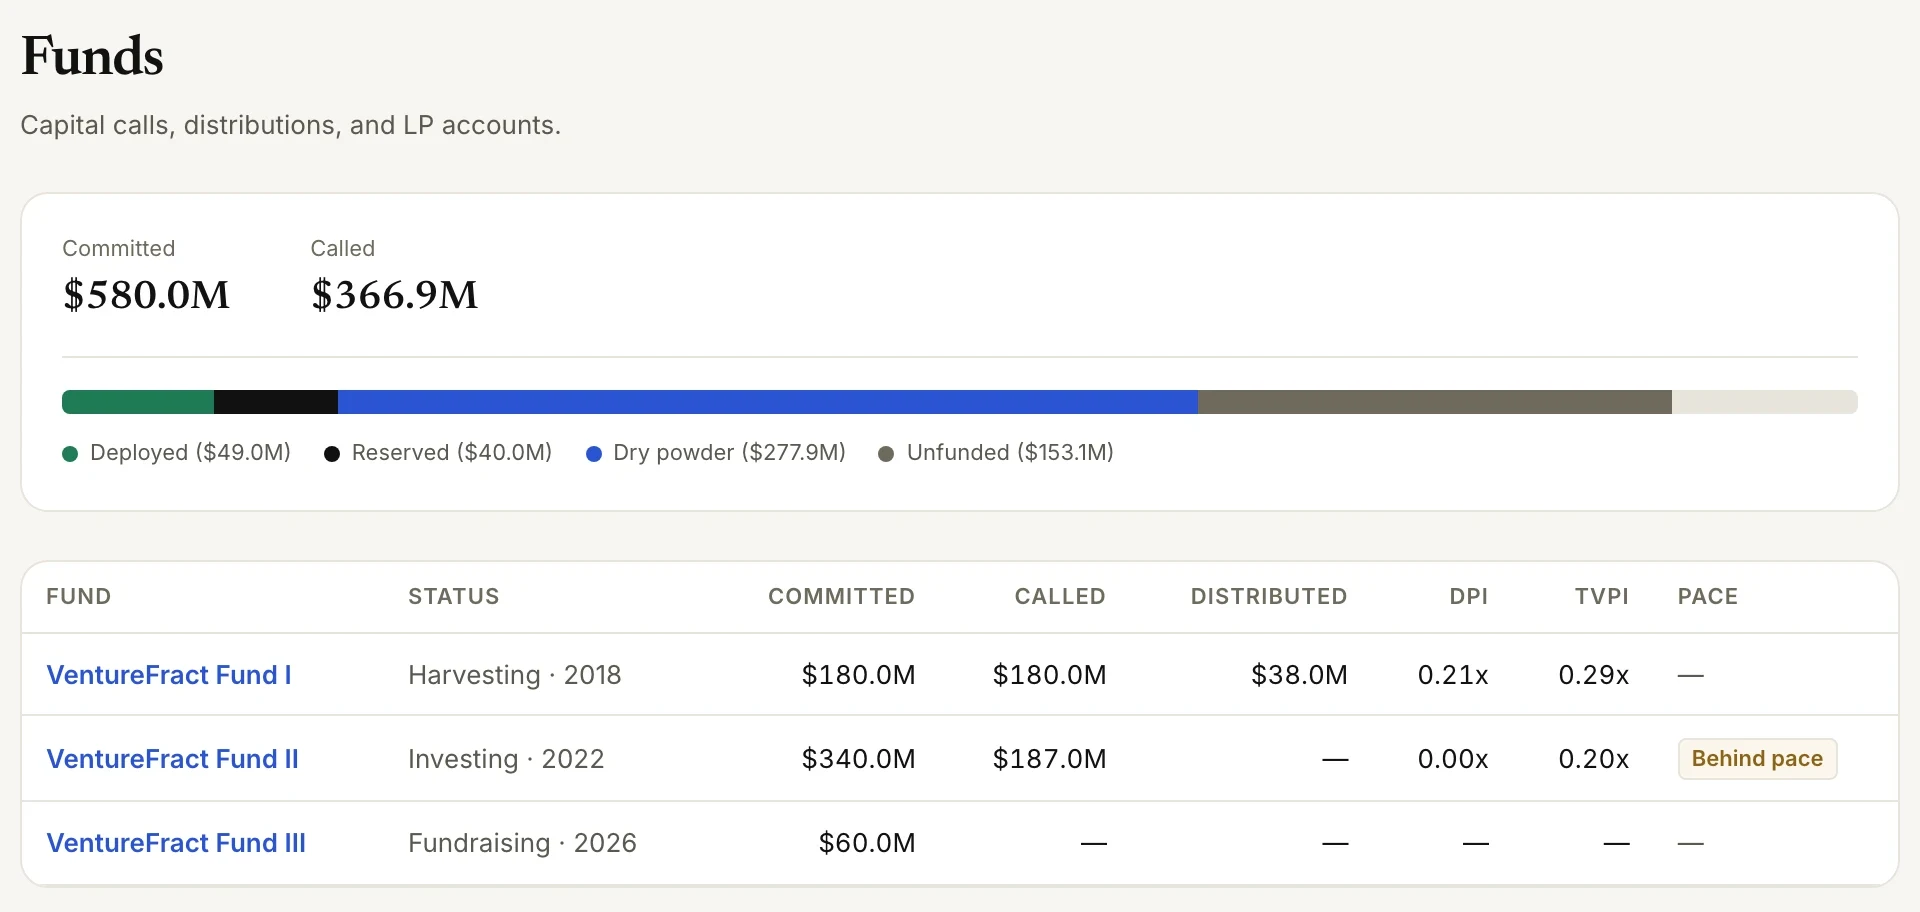The width and height of the screenshot is (1920, 912).
Task: Click the $60.0M committed cell
Action: (867, 843)
